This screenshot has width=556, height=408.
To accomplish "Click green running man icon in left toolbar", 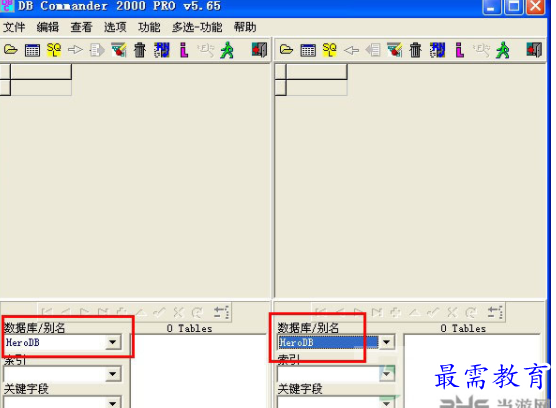I will (227, 50).
